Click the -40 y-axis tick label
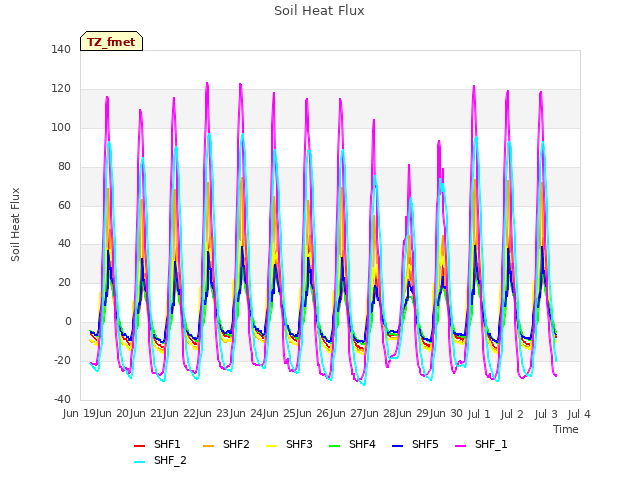This screenshot has width=640, height=480. pos(62,399)
